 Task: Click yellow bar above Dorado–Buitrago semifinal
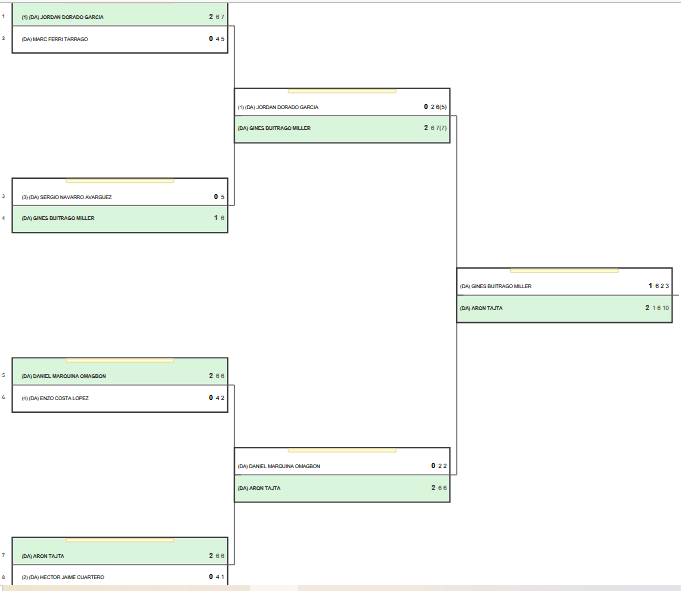tap(342, 91)
